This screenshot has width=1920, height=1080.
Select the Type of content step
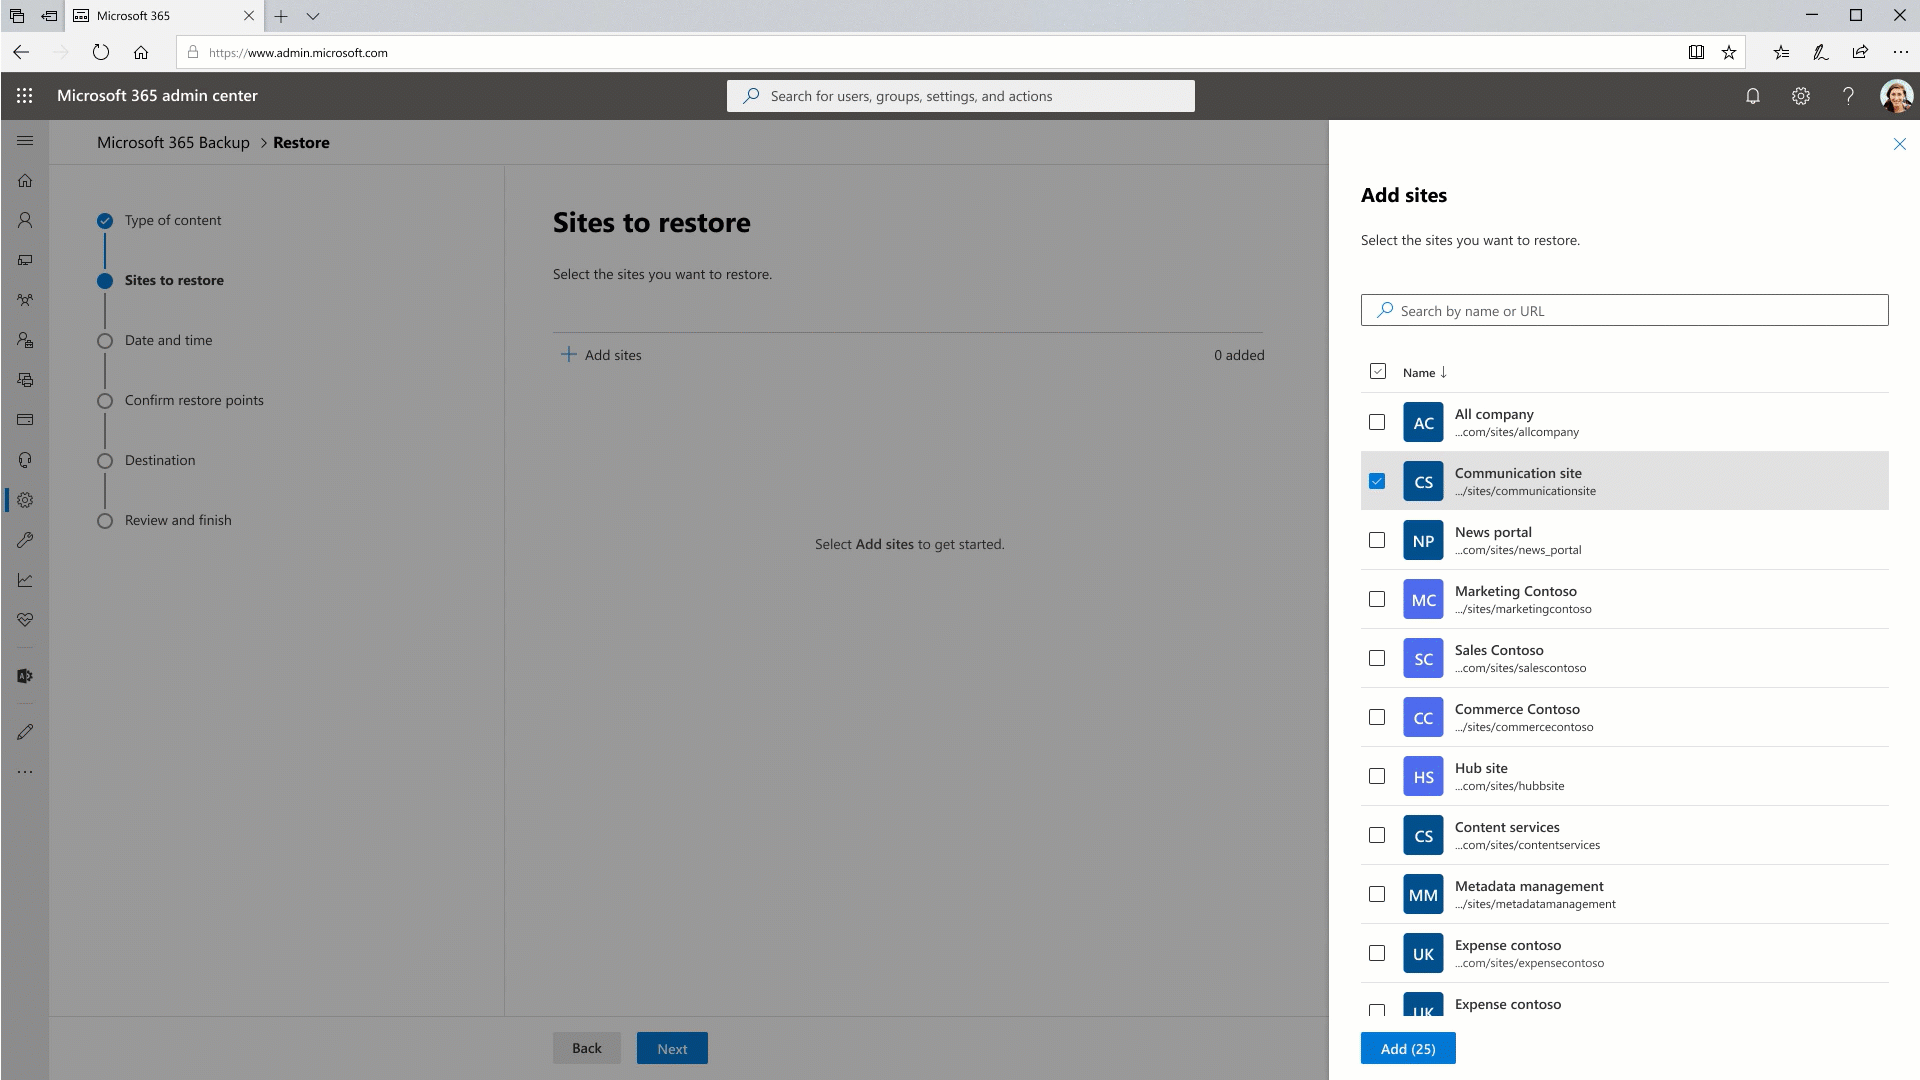[x=172, y=220]
